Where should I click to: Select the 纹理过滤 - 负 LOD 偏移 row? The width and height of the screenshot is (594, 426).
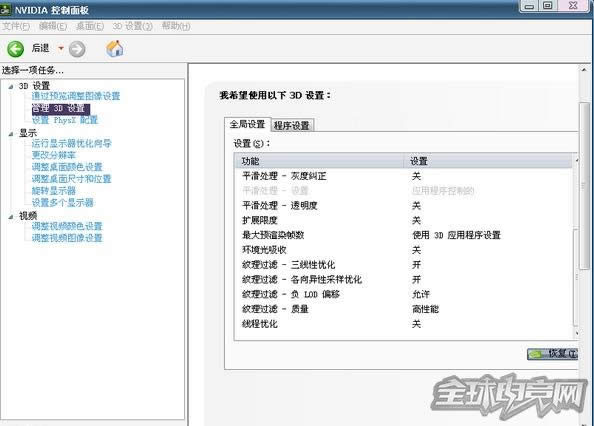tap(403, 294)
